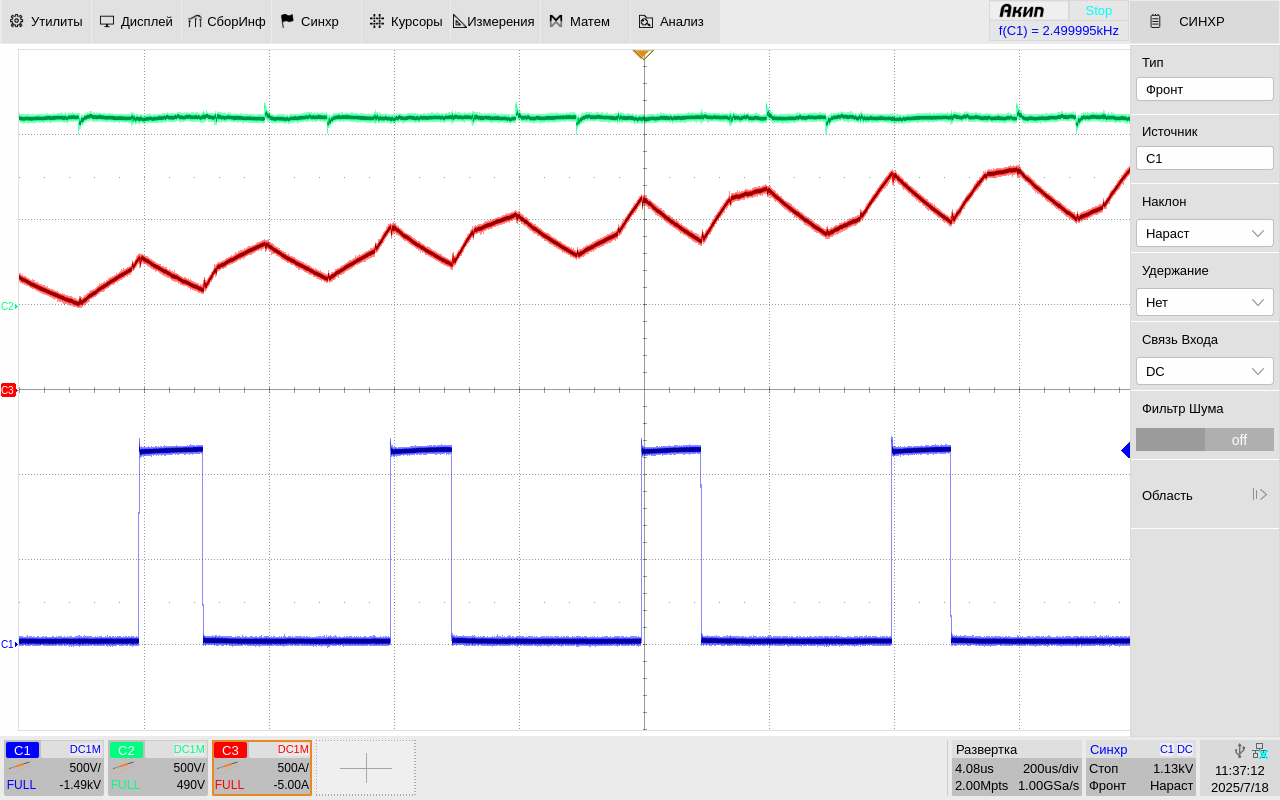Open the Утилиты gear icon menu
Image resolution: width=1280 pixels, height=800 pixels.
pyautogui.click(x=16, y=21)
